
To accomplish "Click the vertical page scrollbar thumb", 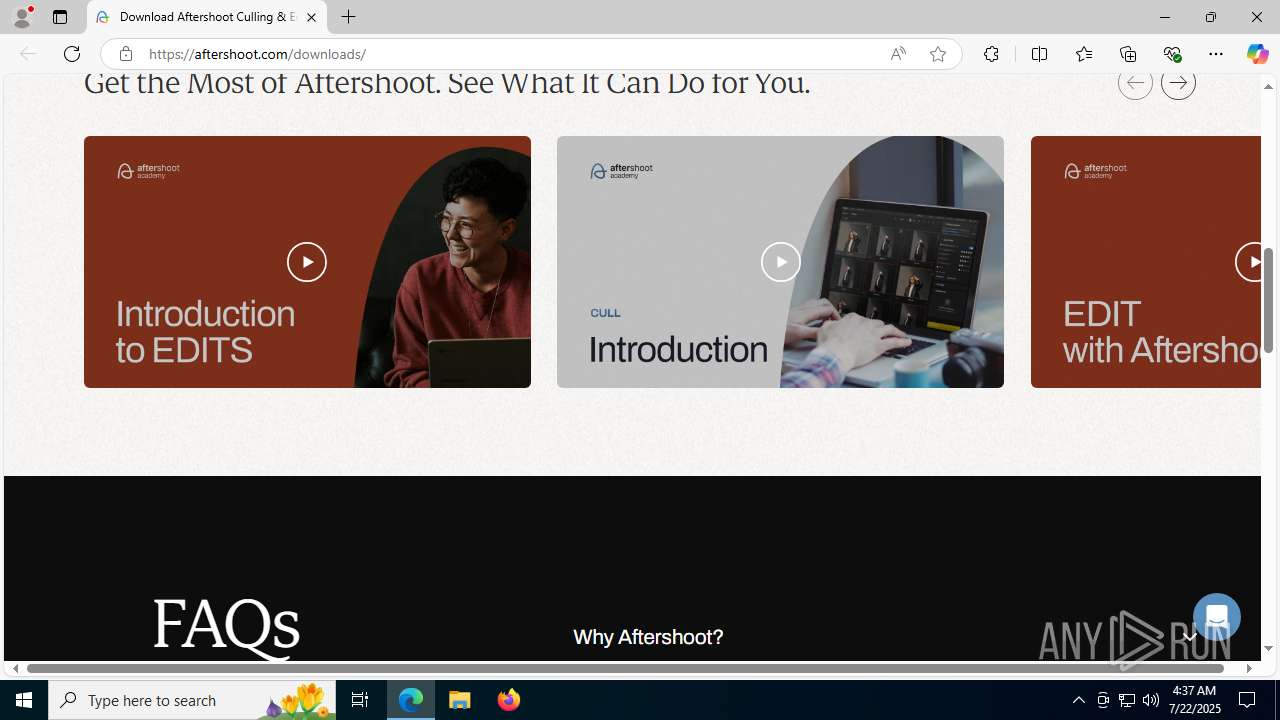I will (1268, 300).
